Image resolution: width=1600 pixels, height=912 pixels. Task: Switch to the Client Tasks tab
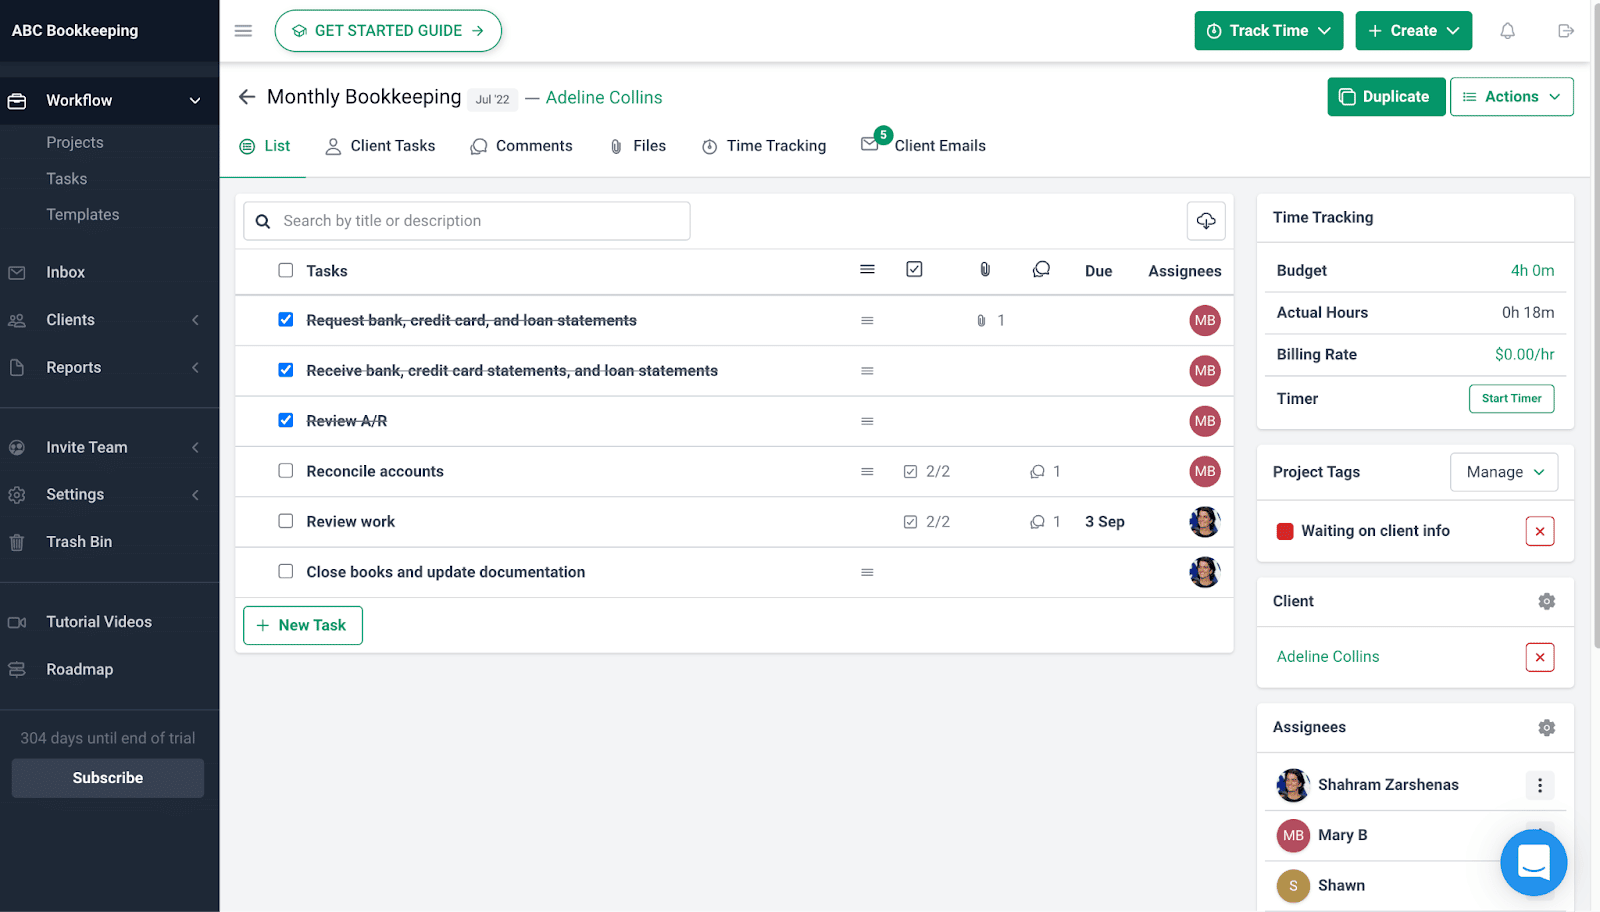point(380,146)
